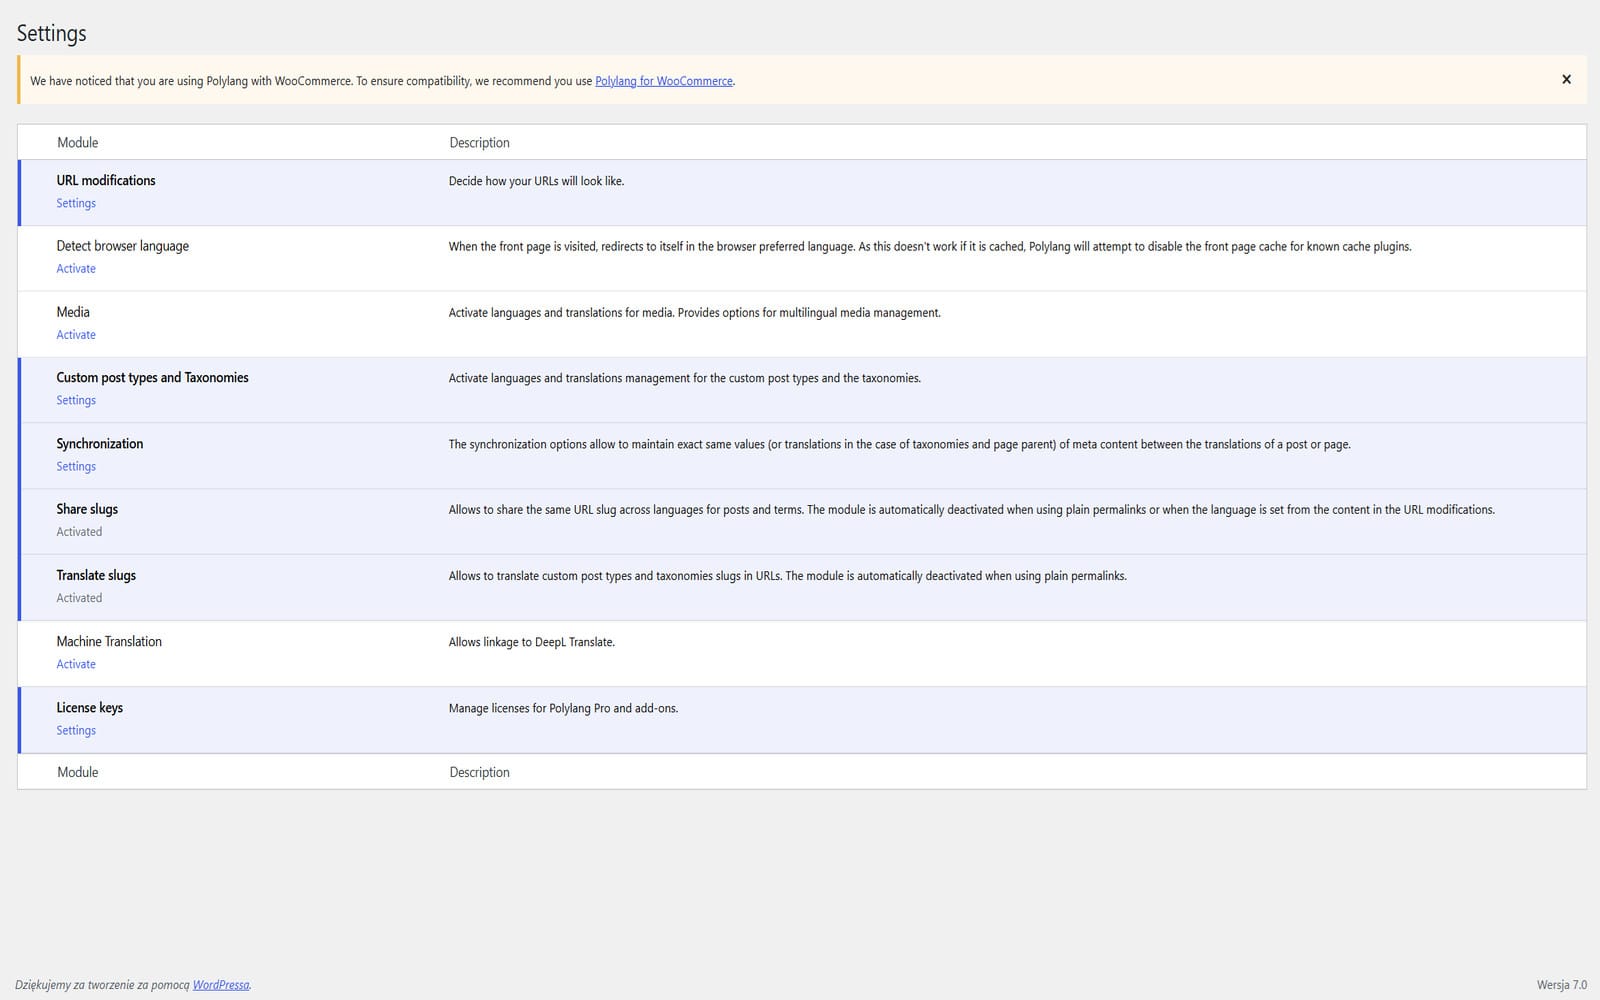Click the Activated status under Translate slugs
Viewport: 1600px width, 1000px height.
click(79, 598)
